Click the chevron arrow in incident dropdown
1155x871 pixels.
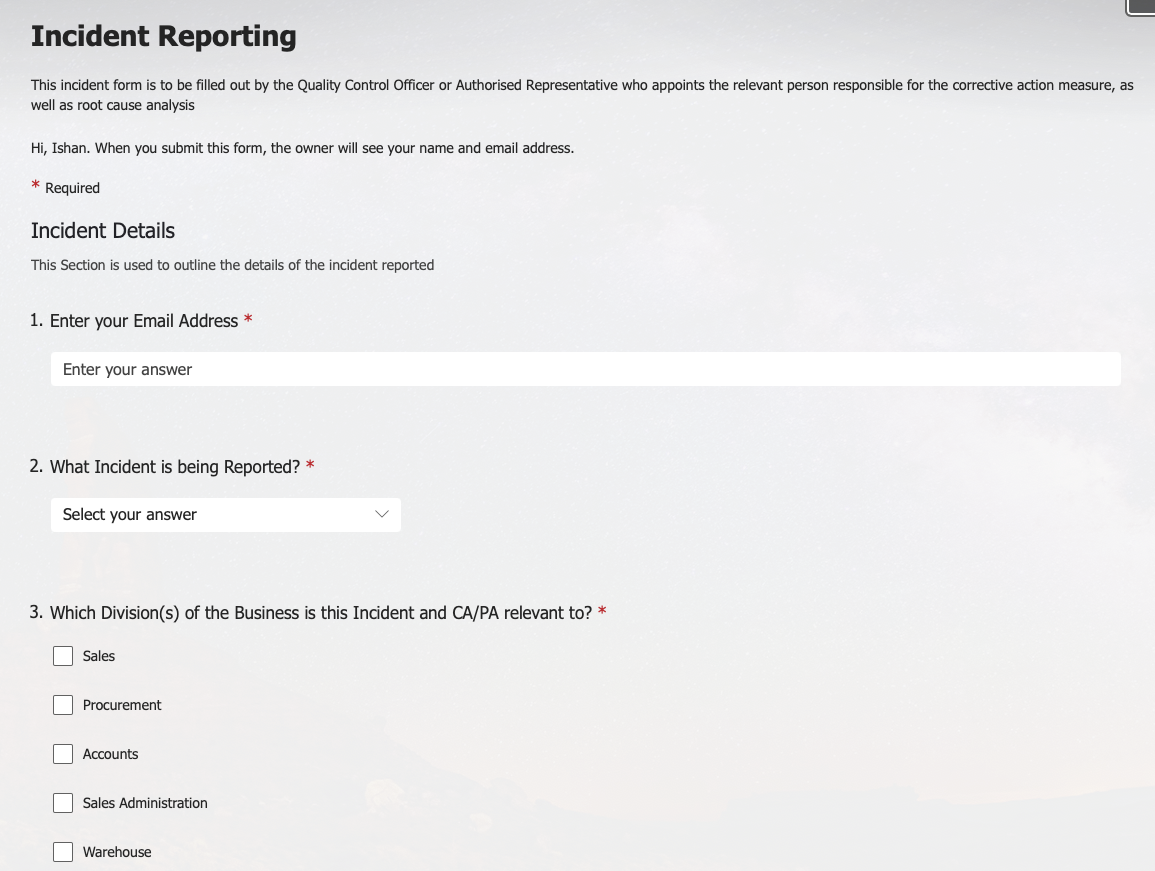(x=381, y=515)
